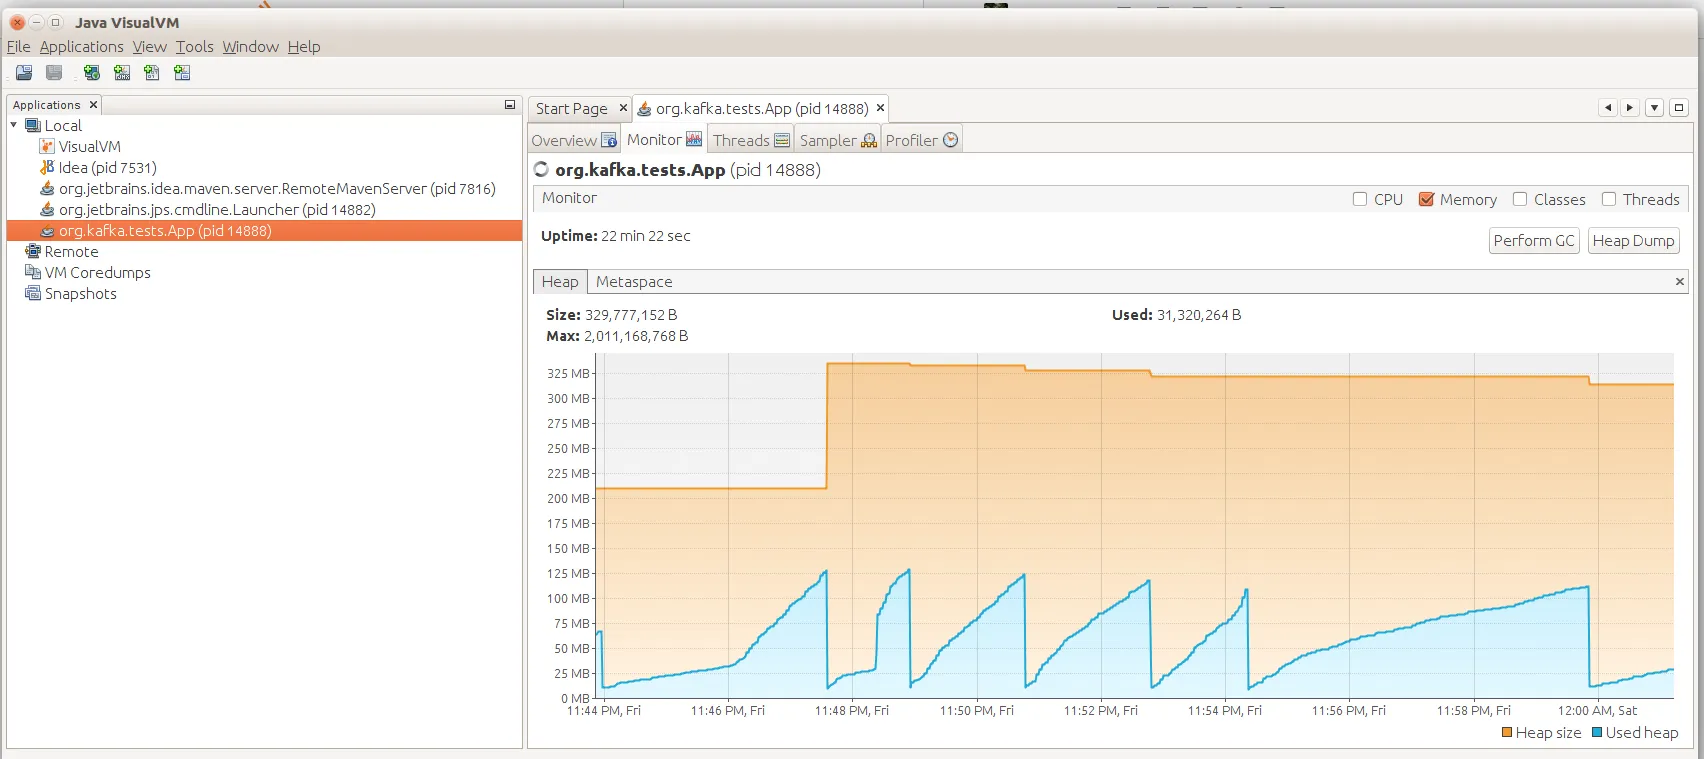
Task: Click the heap Size value 329,777,152 B
Action: 631,315
